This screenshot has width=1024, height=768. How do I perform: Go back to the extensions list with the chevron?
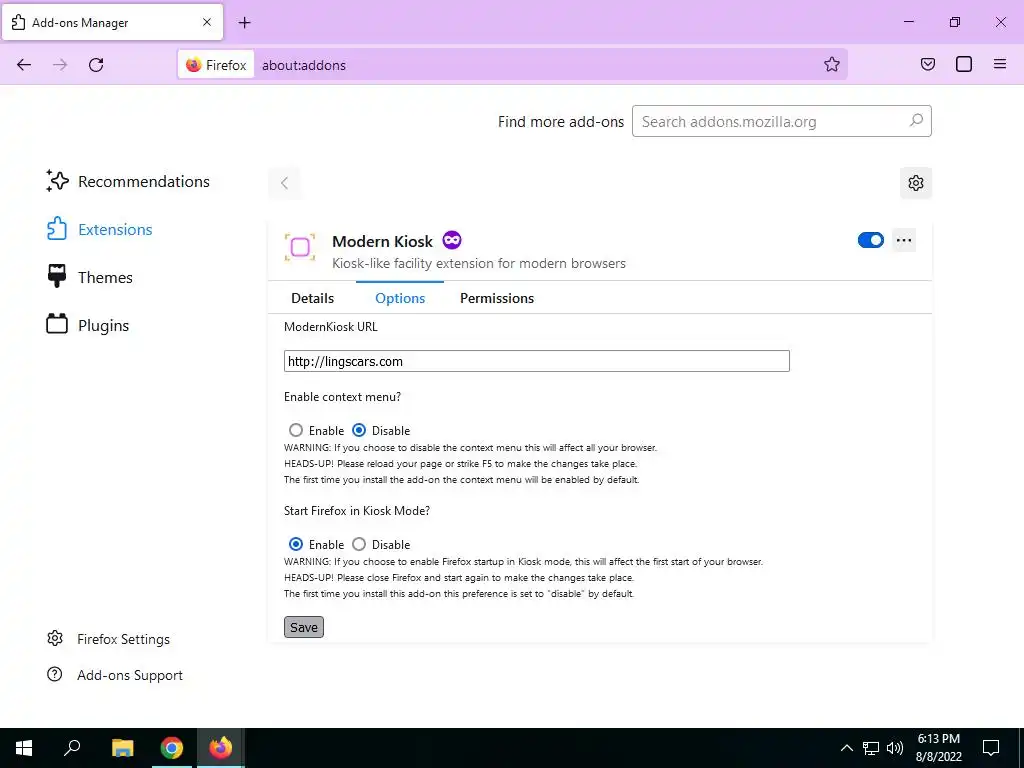click(x=284, y=183)
